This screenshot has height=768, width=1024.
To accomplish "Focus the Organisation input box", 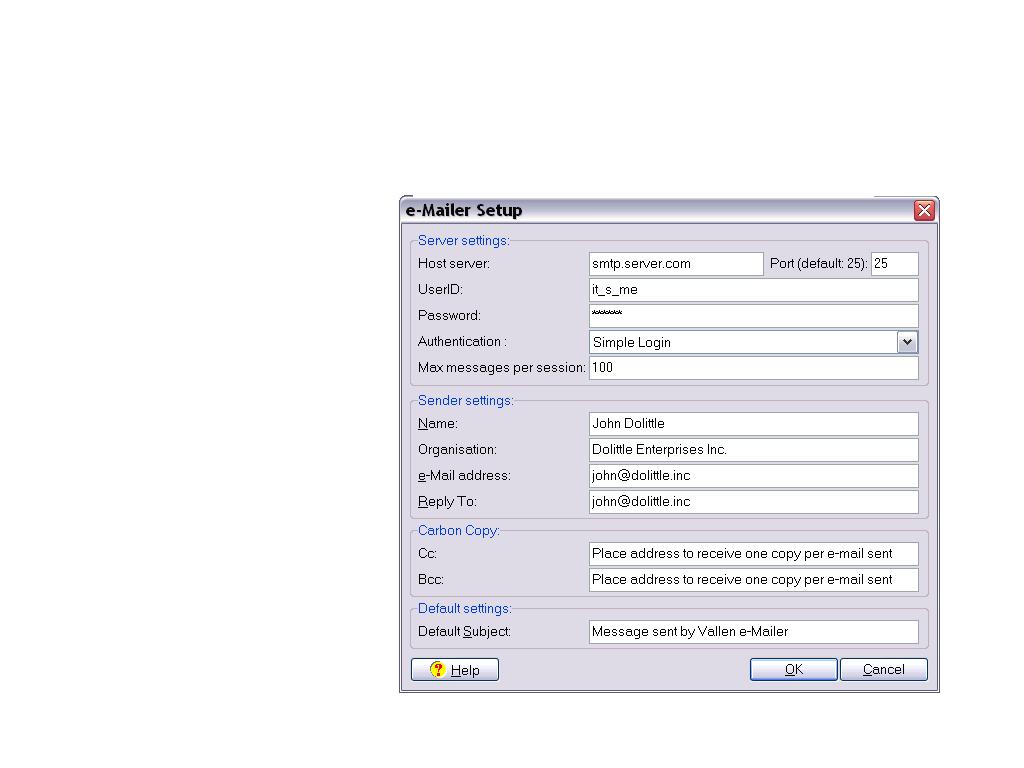I will point(753,450).
